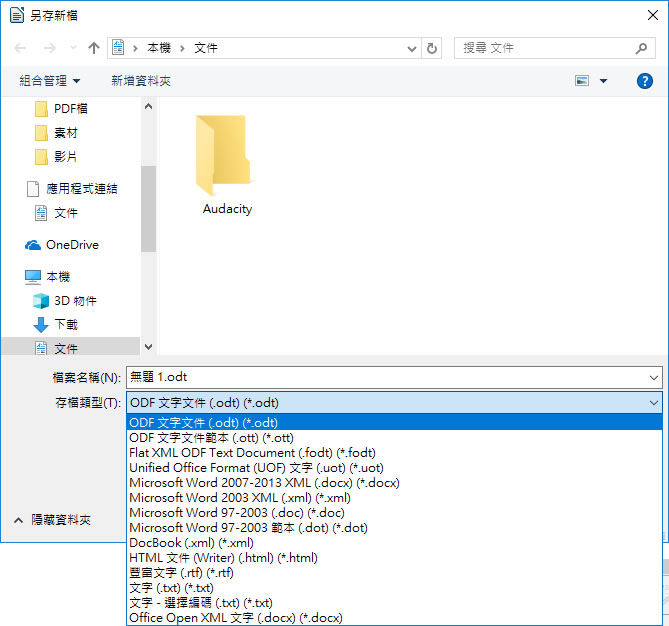Close the 另存新檔 dialog

(652, 15)
